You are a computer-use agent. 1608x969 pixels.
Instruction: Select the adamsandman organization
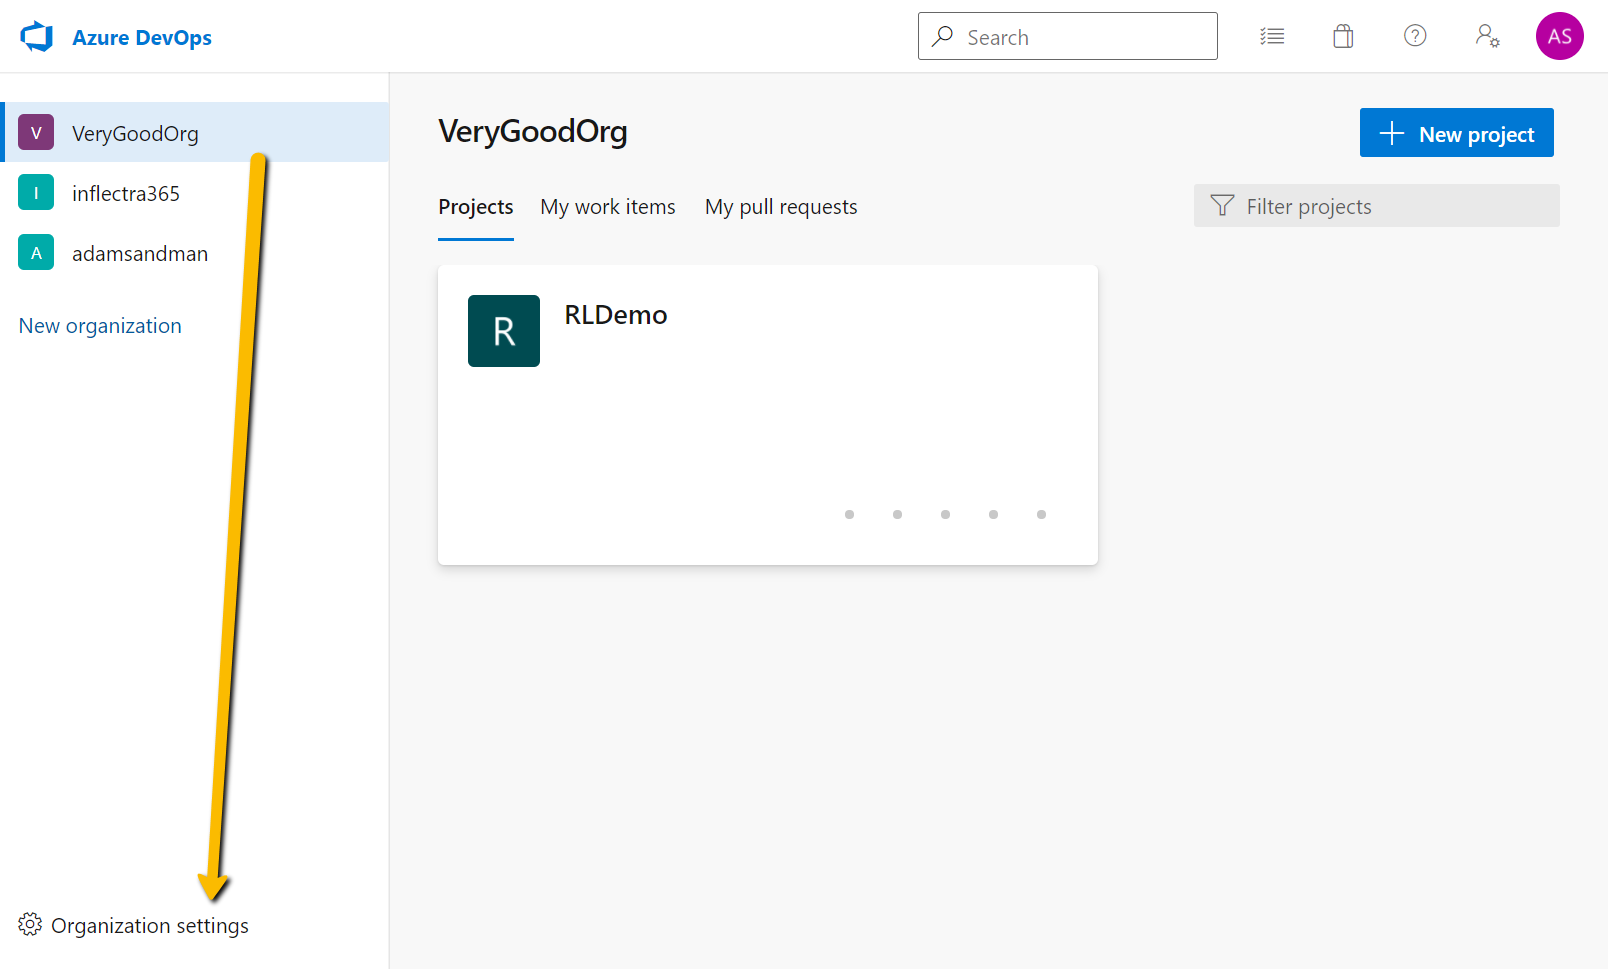click(x=195, y=253)
